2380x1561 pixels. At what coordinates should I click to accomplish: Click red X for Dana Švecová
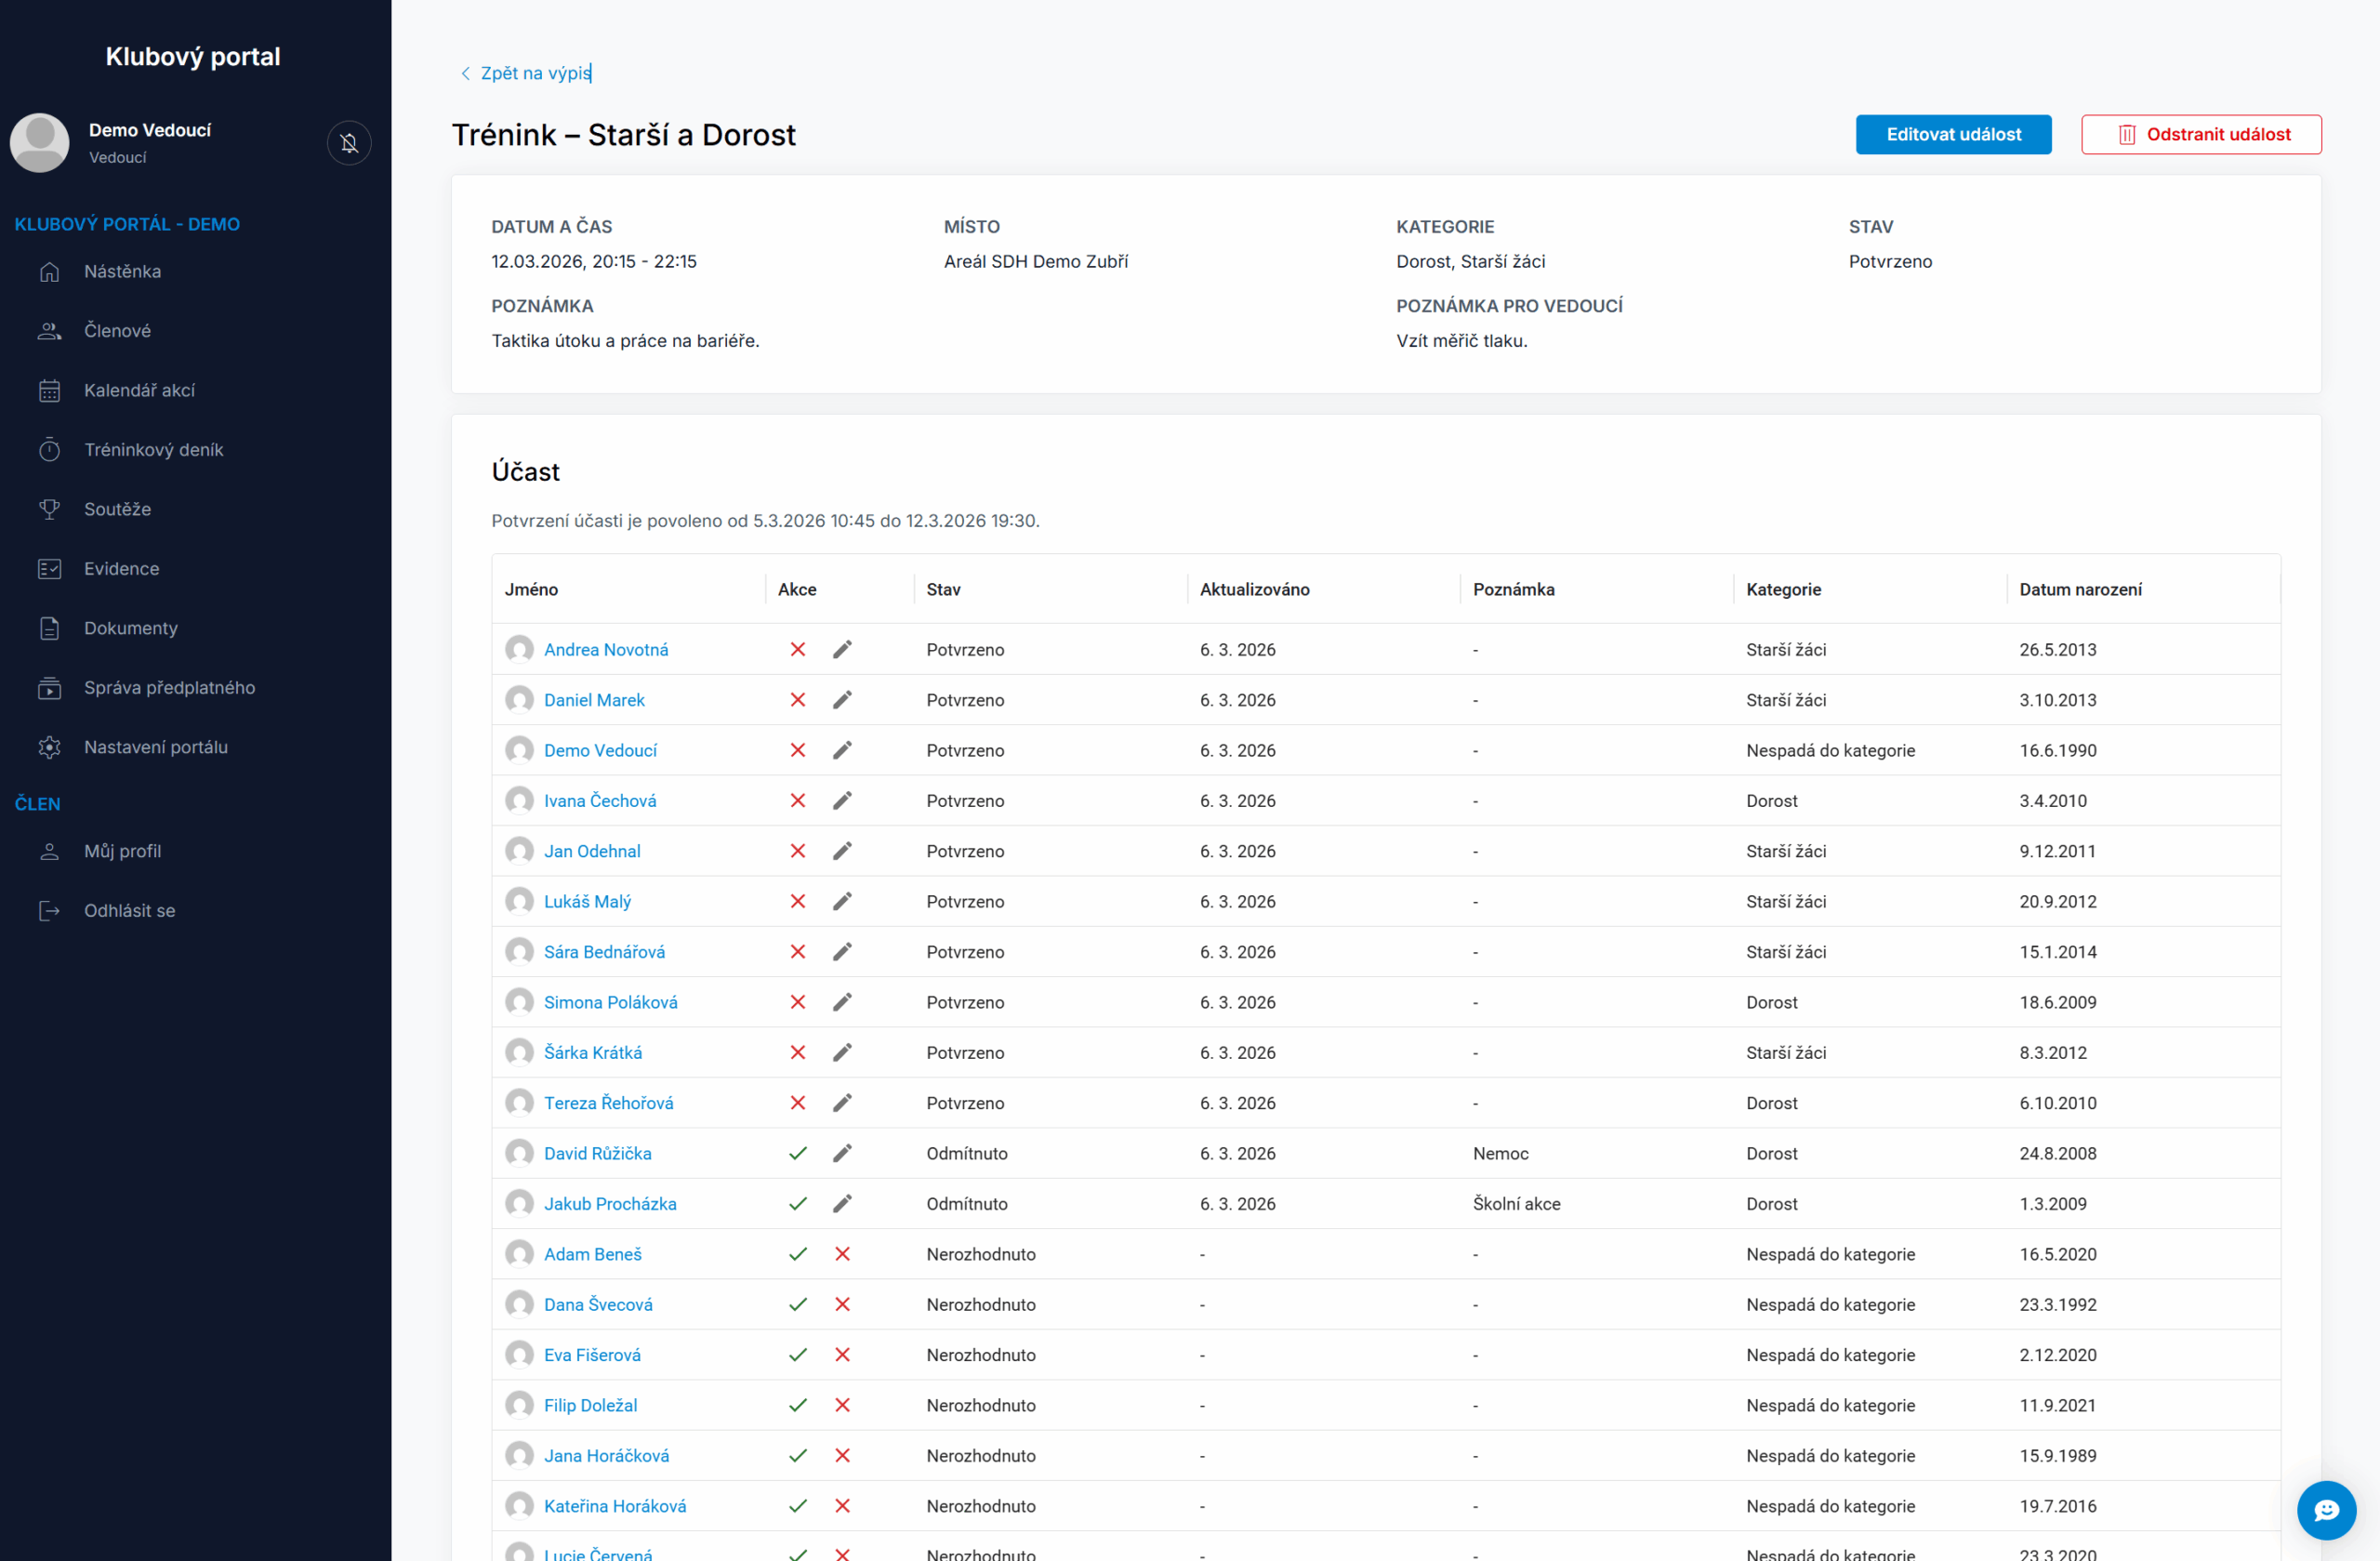click(842, 1304)
